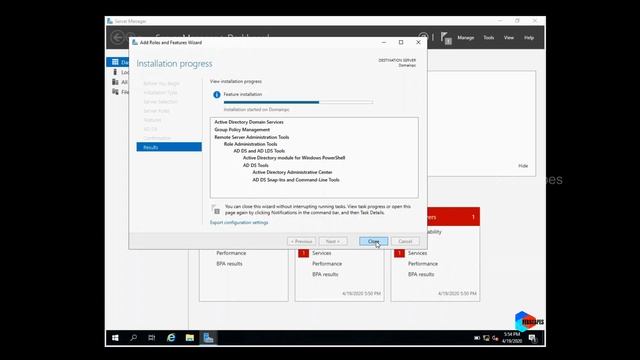This screenshot has width=640, height=360.
Task: Click Group Policy Management entry
Action: tap(242, 129)
